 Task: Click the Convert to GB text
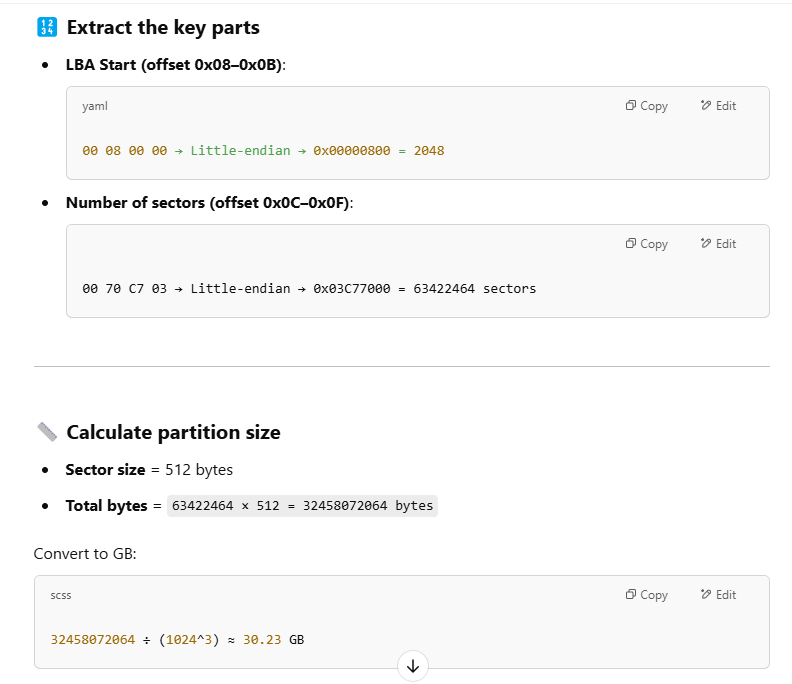[84, 553]
